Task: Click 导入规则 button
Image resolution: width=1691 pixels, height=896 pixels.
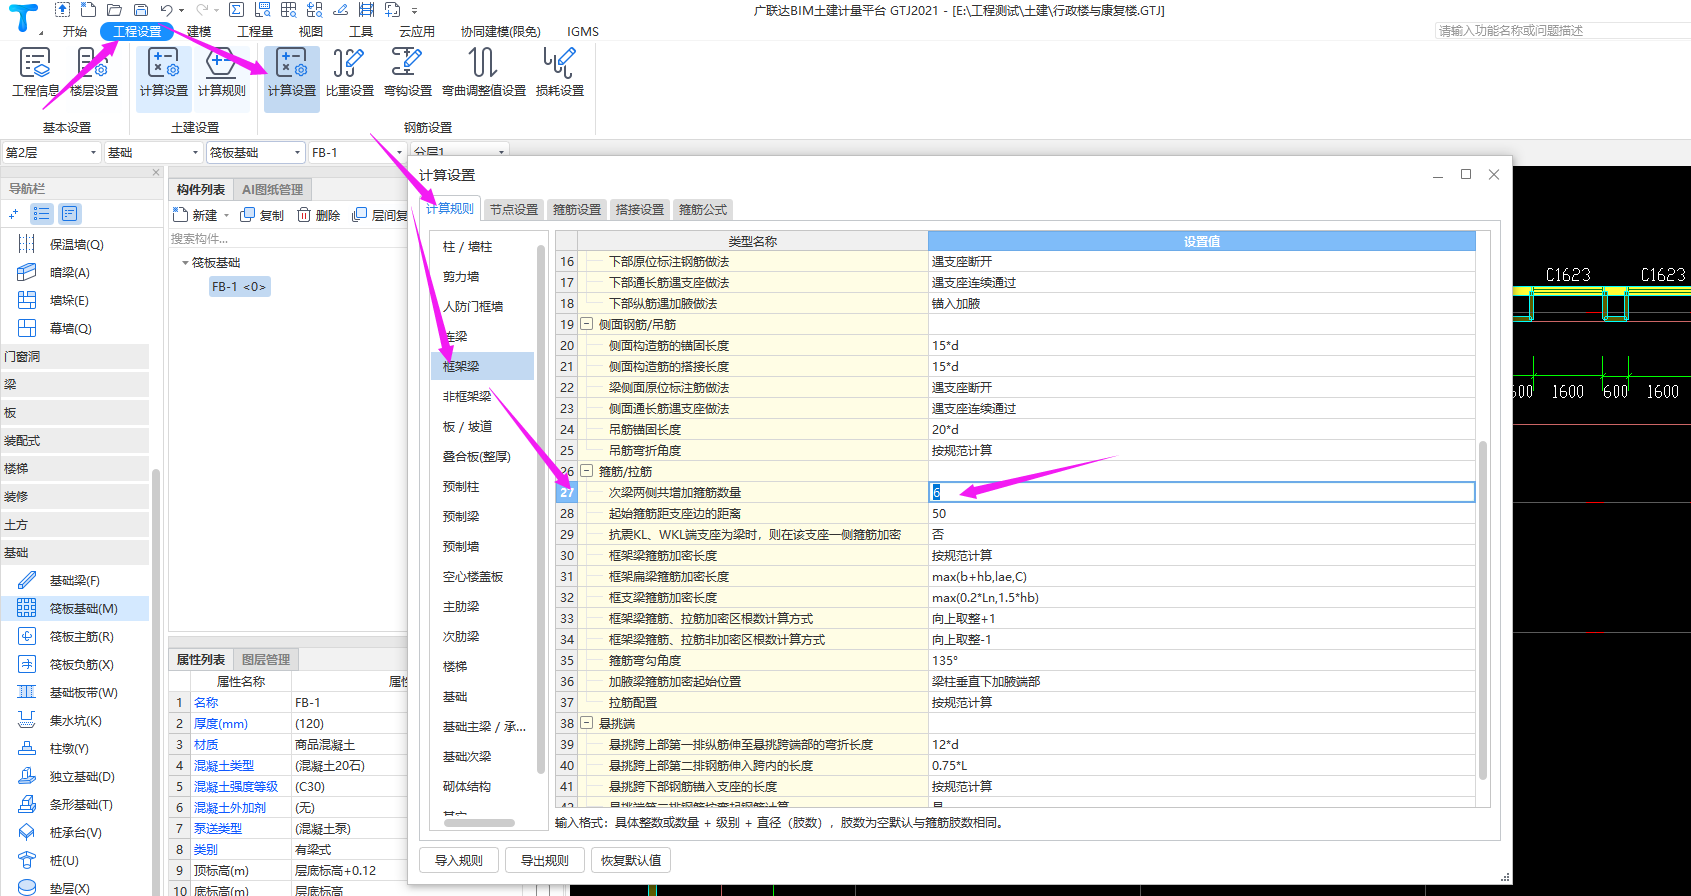Action: point(459,860)
